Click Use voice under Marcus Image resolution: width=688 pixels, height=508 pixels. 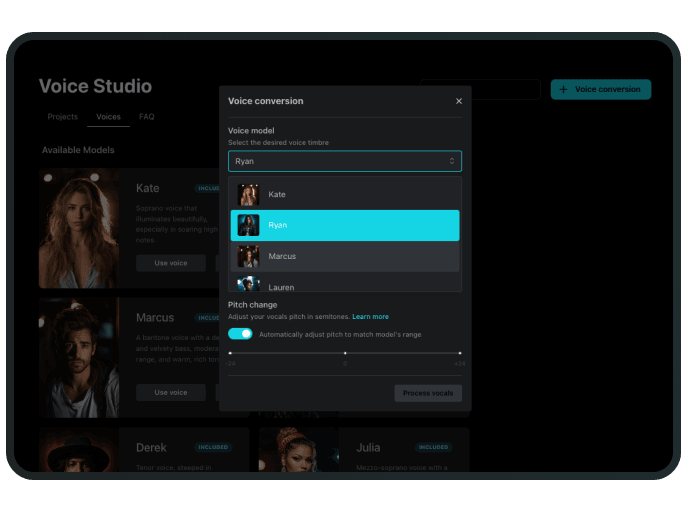click(x=171, y=393)
